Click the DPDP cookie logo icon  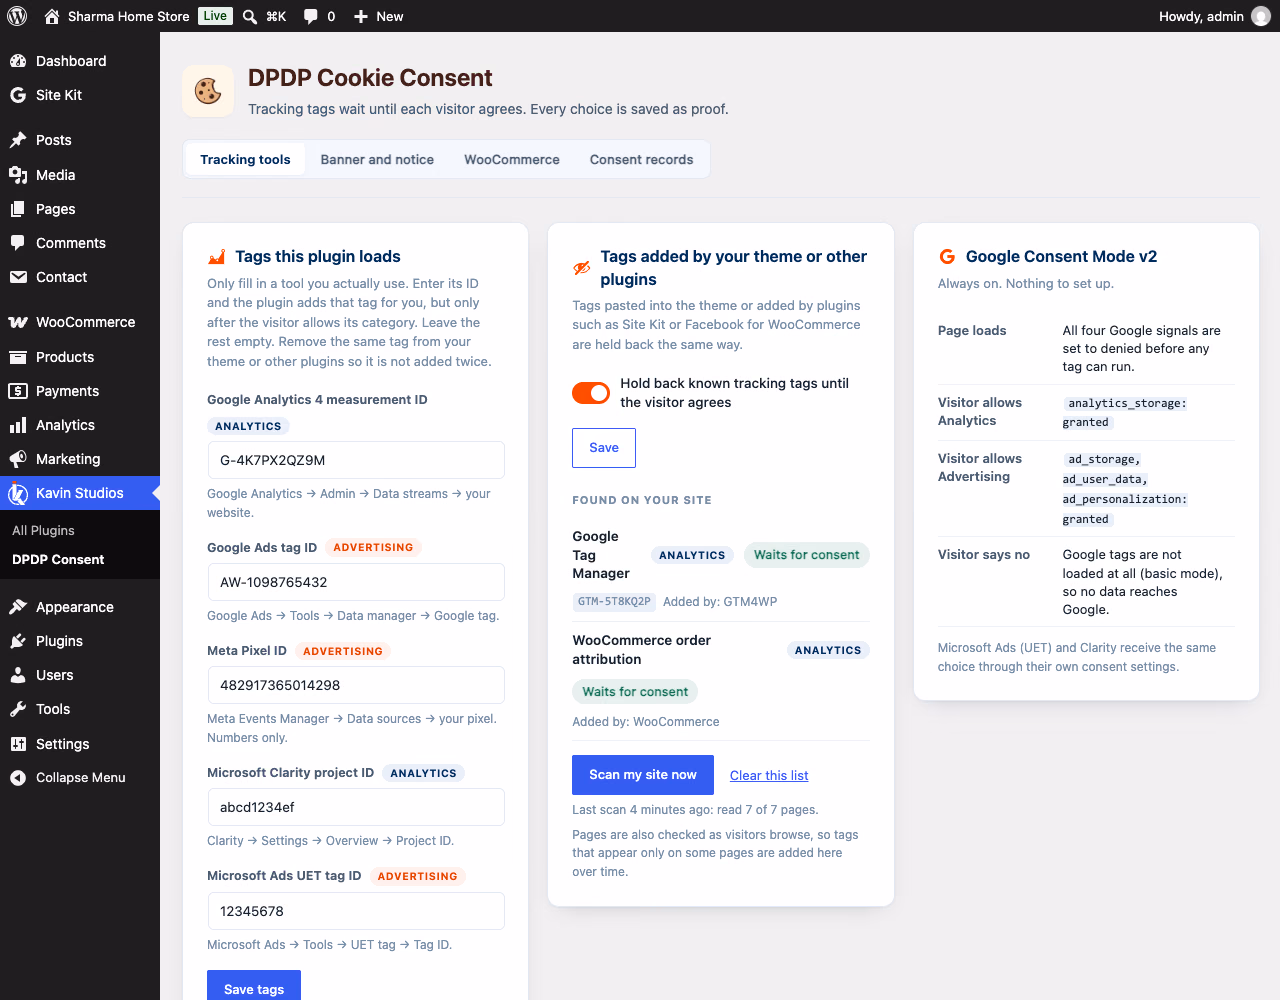[208, 91]
